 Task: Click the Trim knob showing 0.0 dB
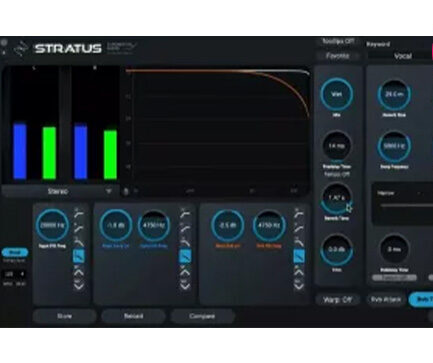click(337, 249)
